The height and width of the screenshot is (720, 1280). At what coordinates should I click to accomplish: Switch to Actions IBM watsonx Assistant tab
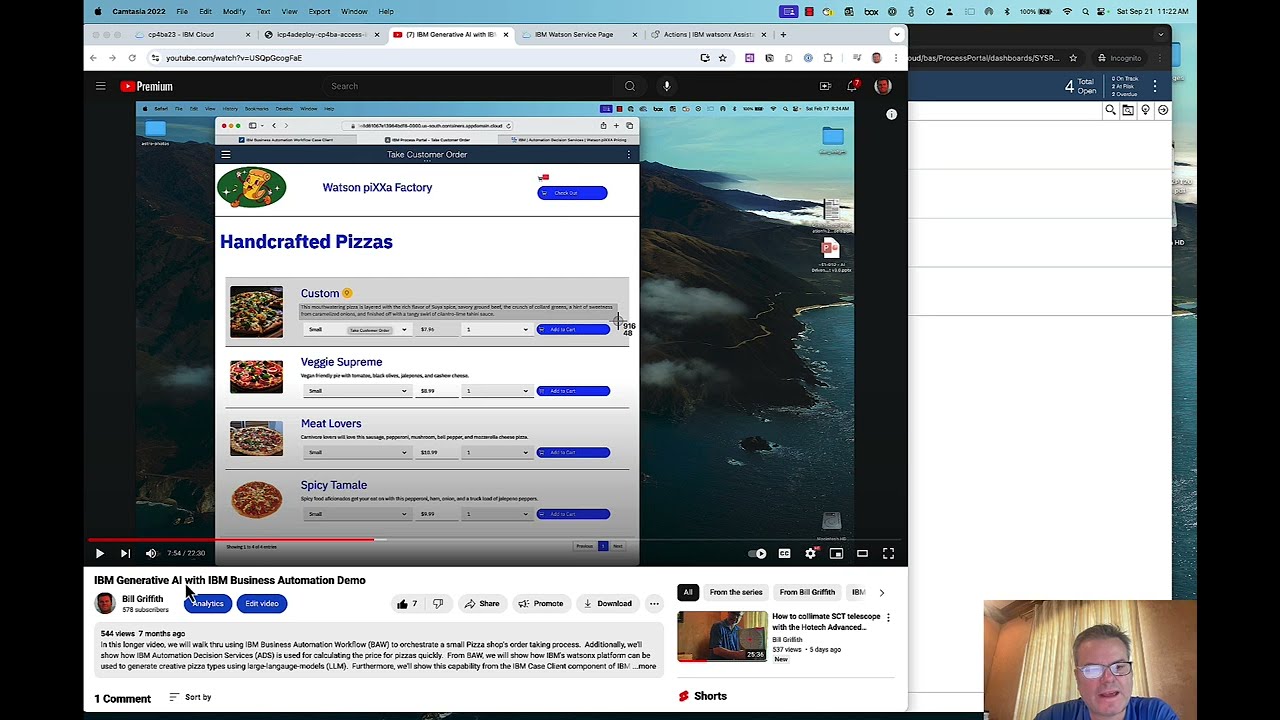708,34
